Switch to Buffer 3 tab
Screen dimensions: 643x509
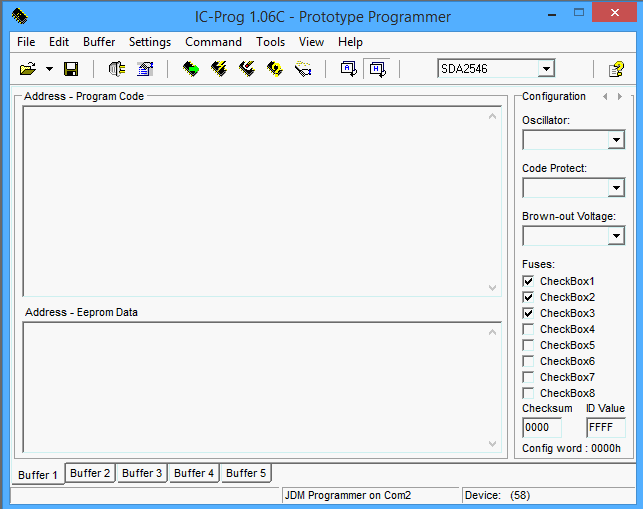pos(142,473)
